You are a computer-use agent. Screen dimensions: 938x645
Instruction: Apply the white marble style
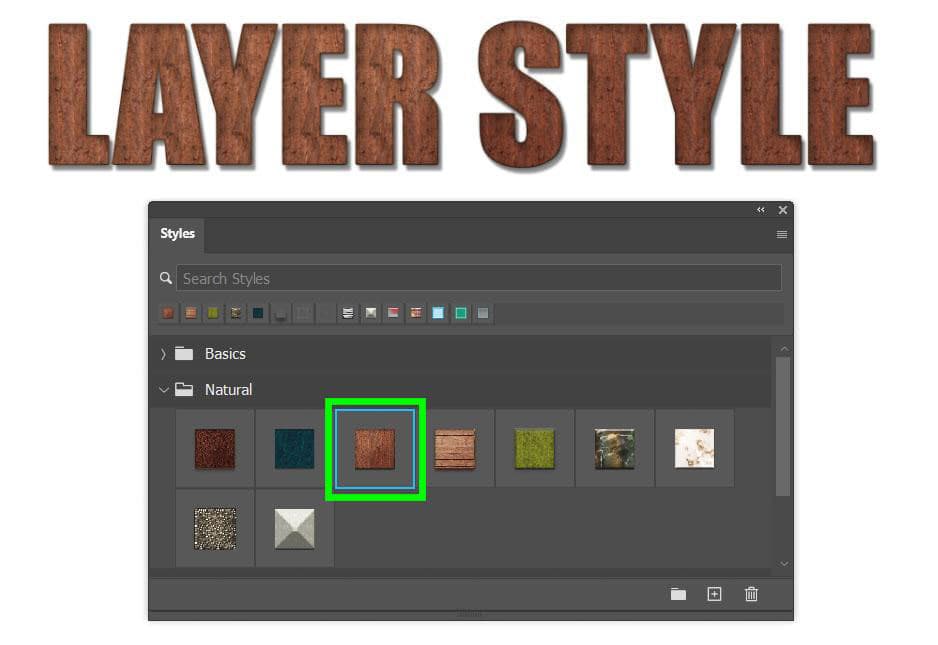[x=694, y=448]
